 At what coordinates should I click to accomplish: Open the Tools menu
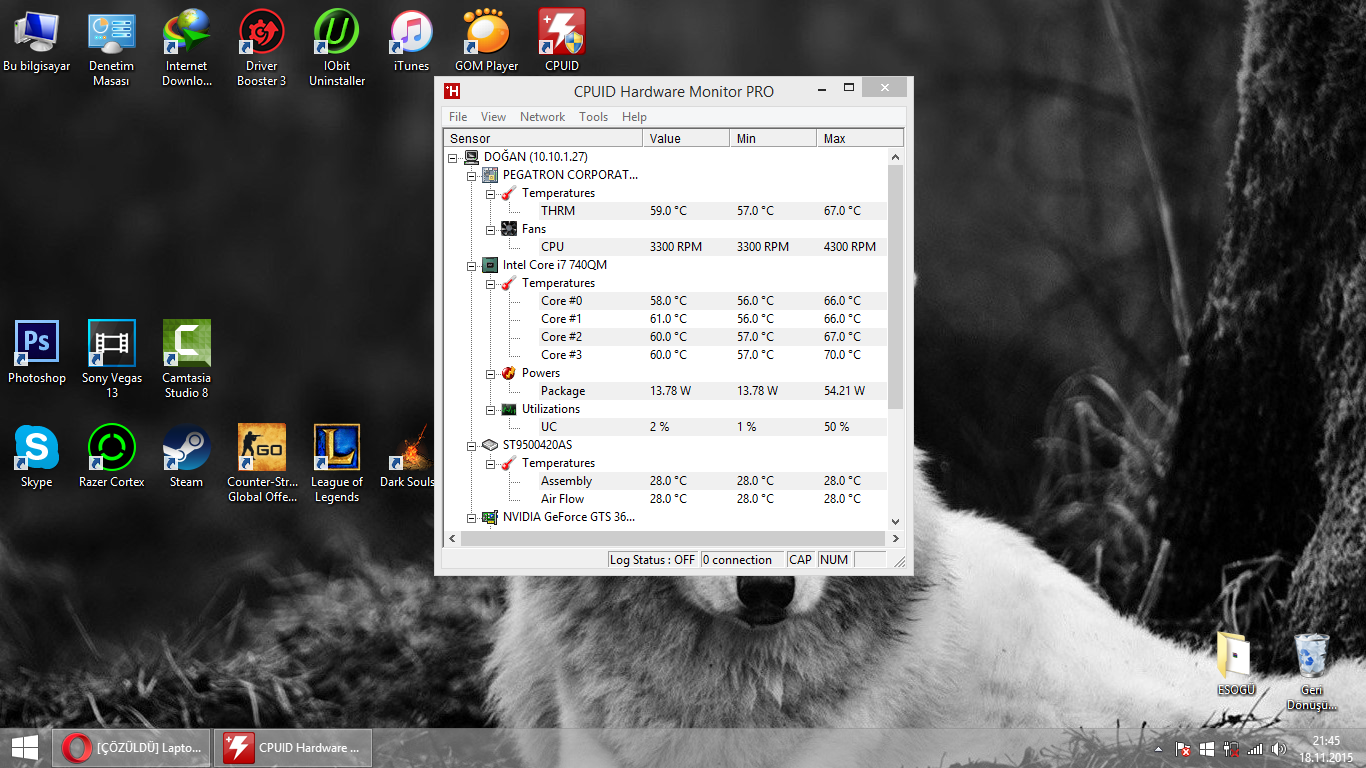[x=593, y=117]
